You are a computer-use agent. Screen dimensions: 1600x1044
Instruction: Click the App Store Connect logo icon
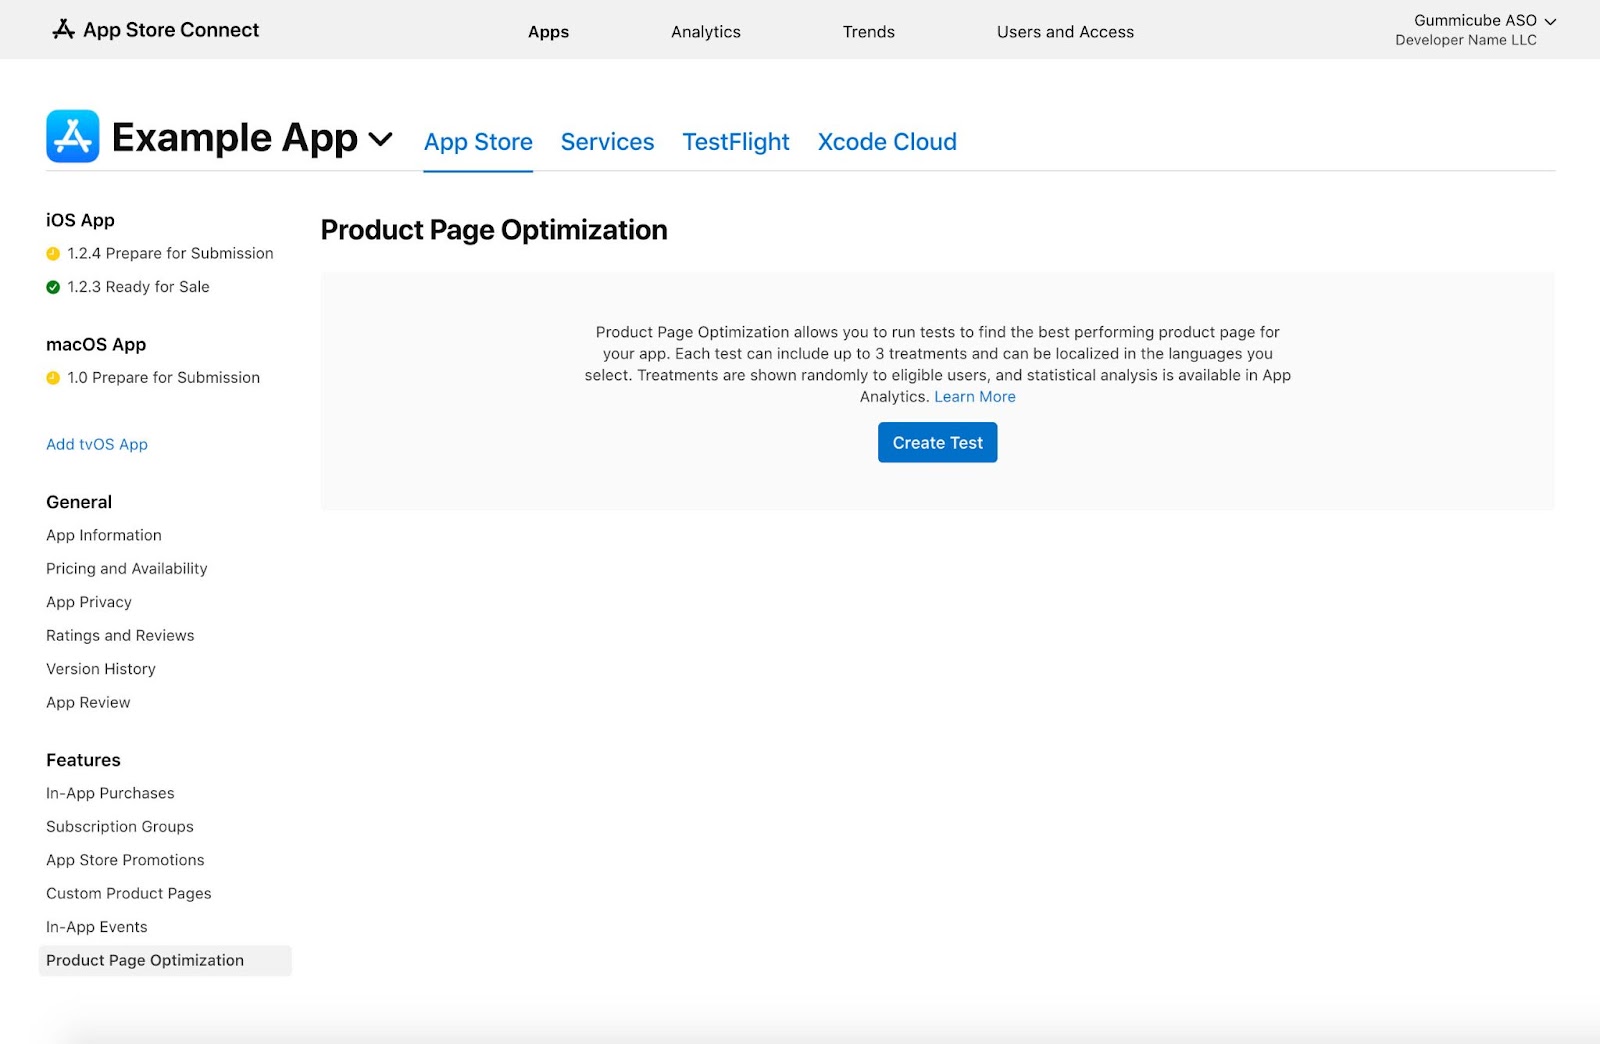(x=63, y=29)
